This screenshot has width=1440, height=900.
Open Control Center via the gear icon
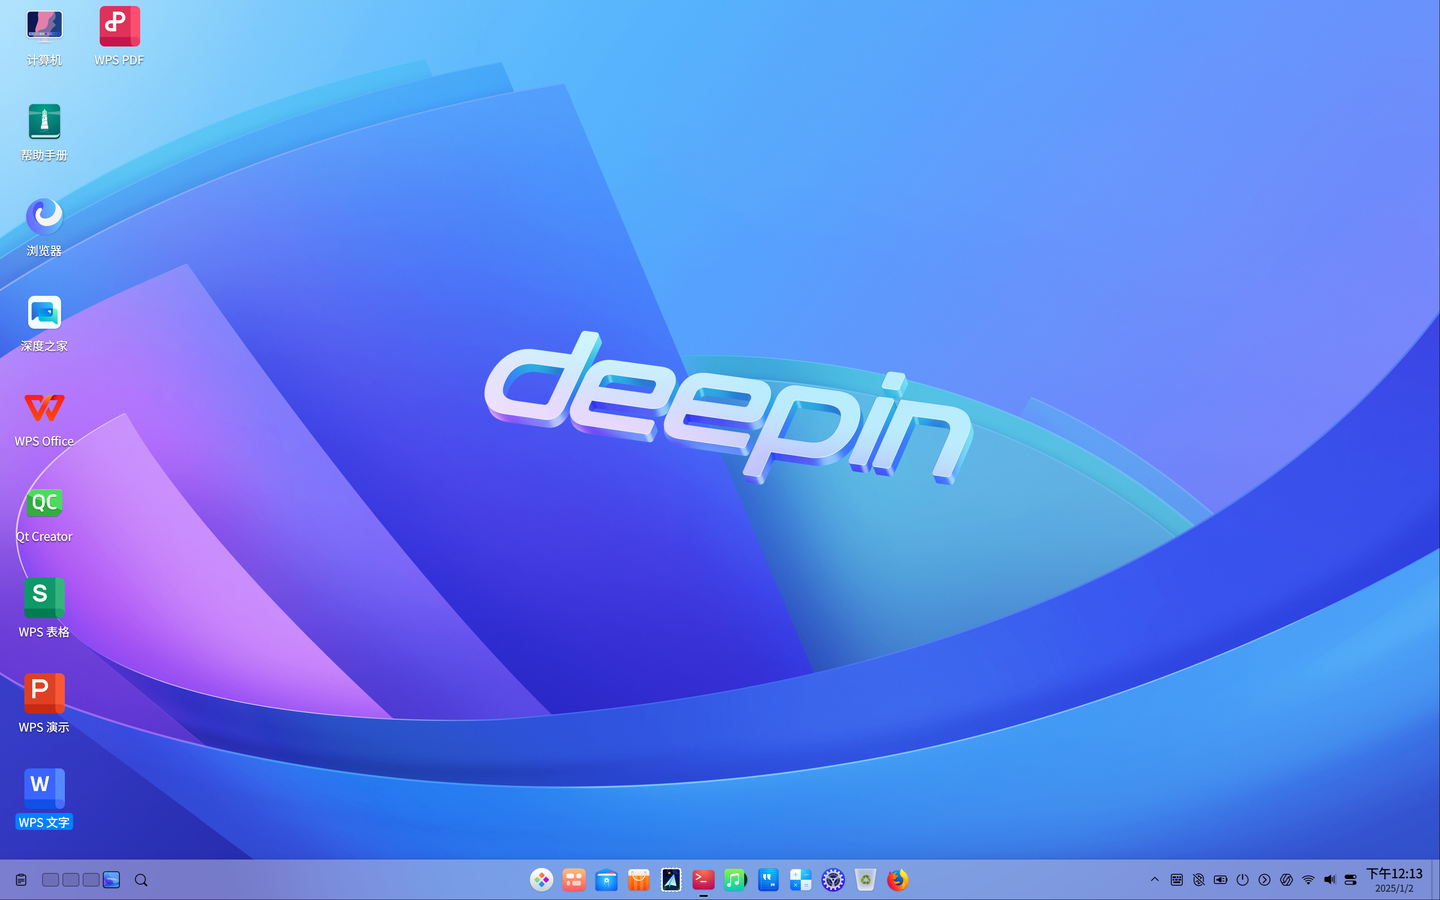click(x=833, y=880)
